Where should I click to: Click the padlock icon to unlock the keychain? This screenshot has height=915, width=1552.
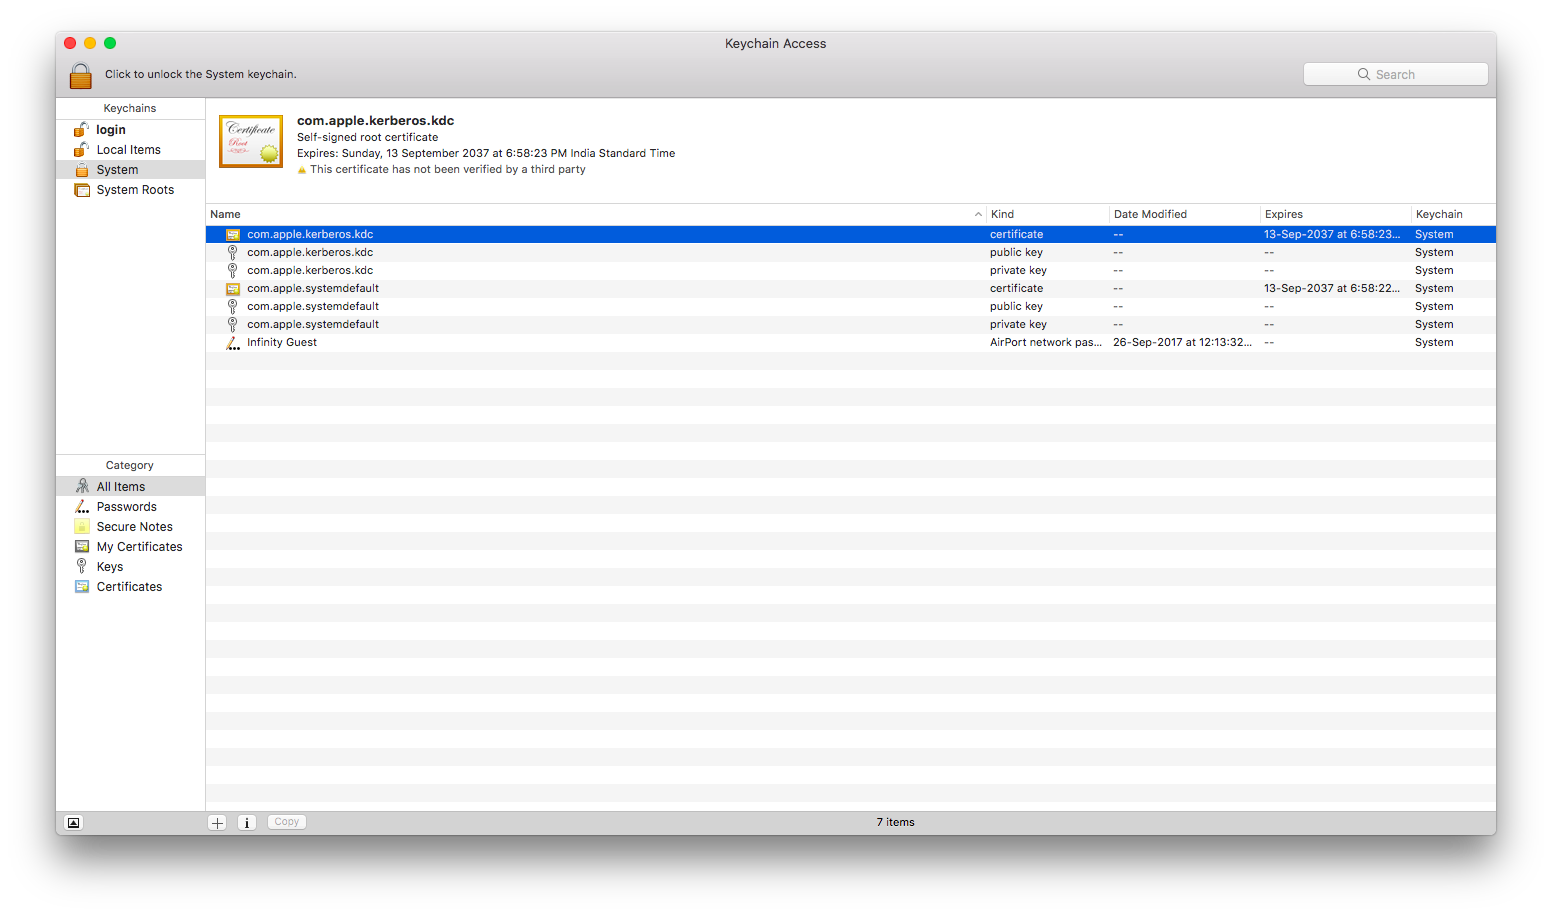pyautogui.click(x=81, y=75)
